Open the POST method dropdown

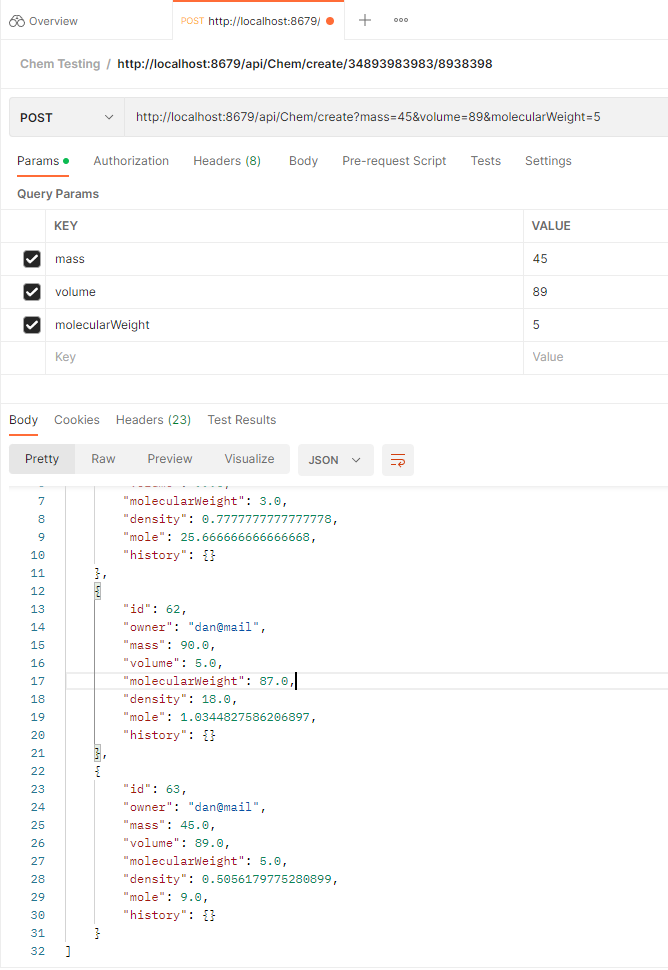click(x=66, y=117)
